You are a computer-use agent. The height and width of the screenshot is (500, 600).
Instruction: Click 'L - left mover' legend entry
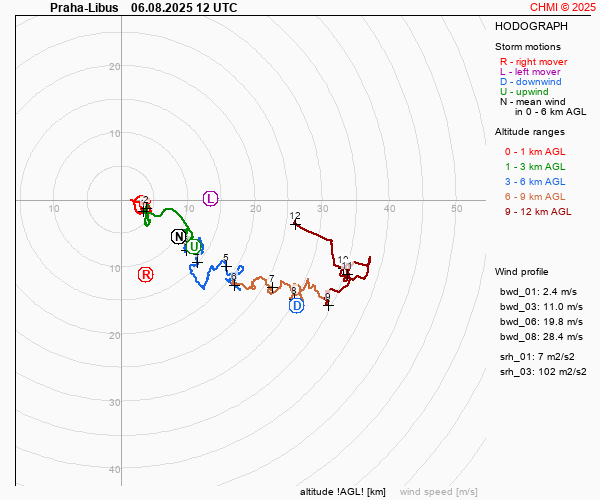click(x=530, y=72)
